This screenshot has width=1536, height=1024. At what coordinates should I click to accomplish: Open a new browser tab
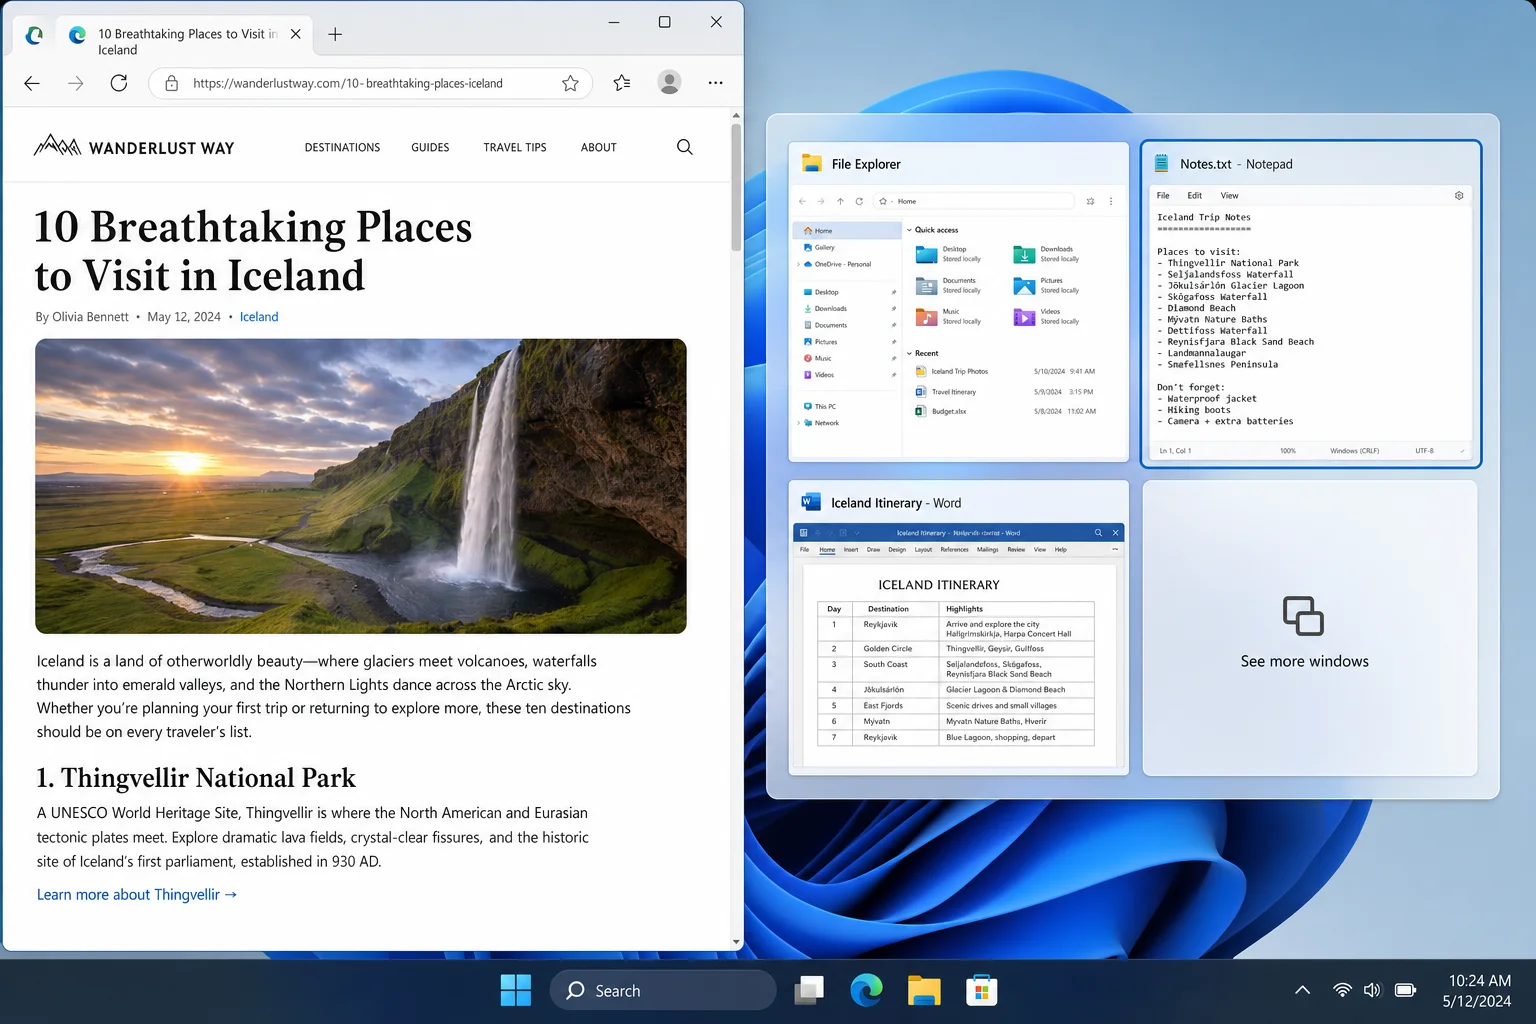click(335, 34)
